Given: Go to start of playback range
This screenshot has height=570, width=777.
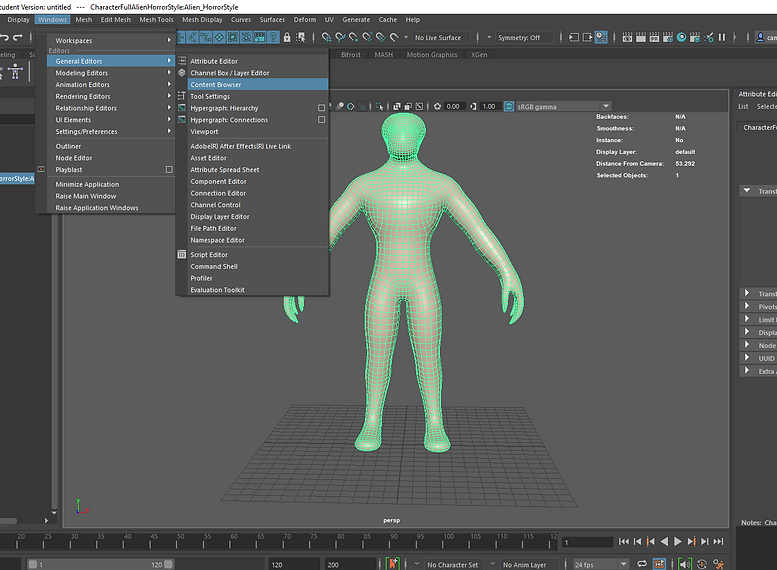Looking at the screenshot, I should click(x=624, y=542).
